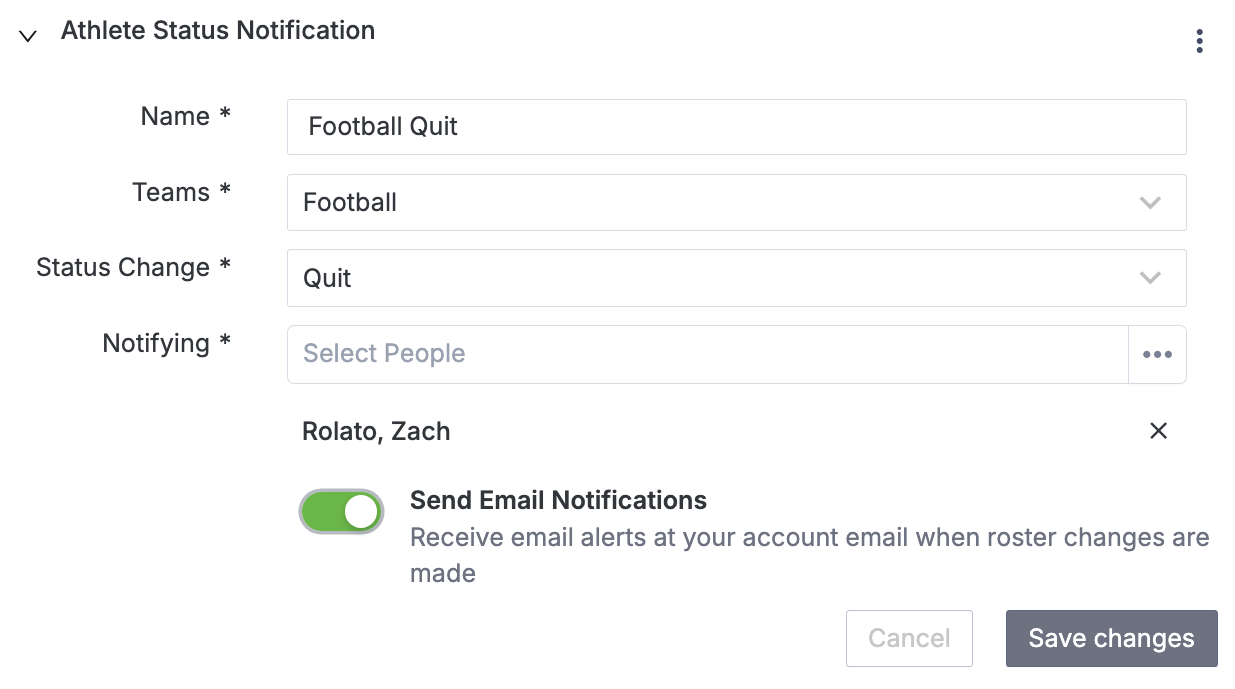
Task: Dismiss Zach Rolato via the close icon
Action: 1158,431
